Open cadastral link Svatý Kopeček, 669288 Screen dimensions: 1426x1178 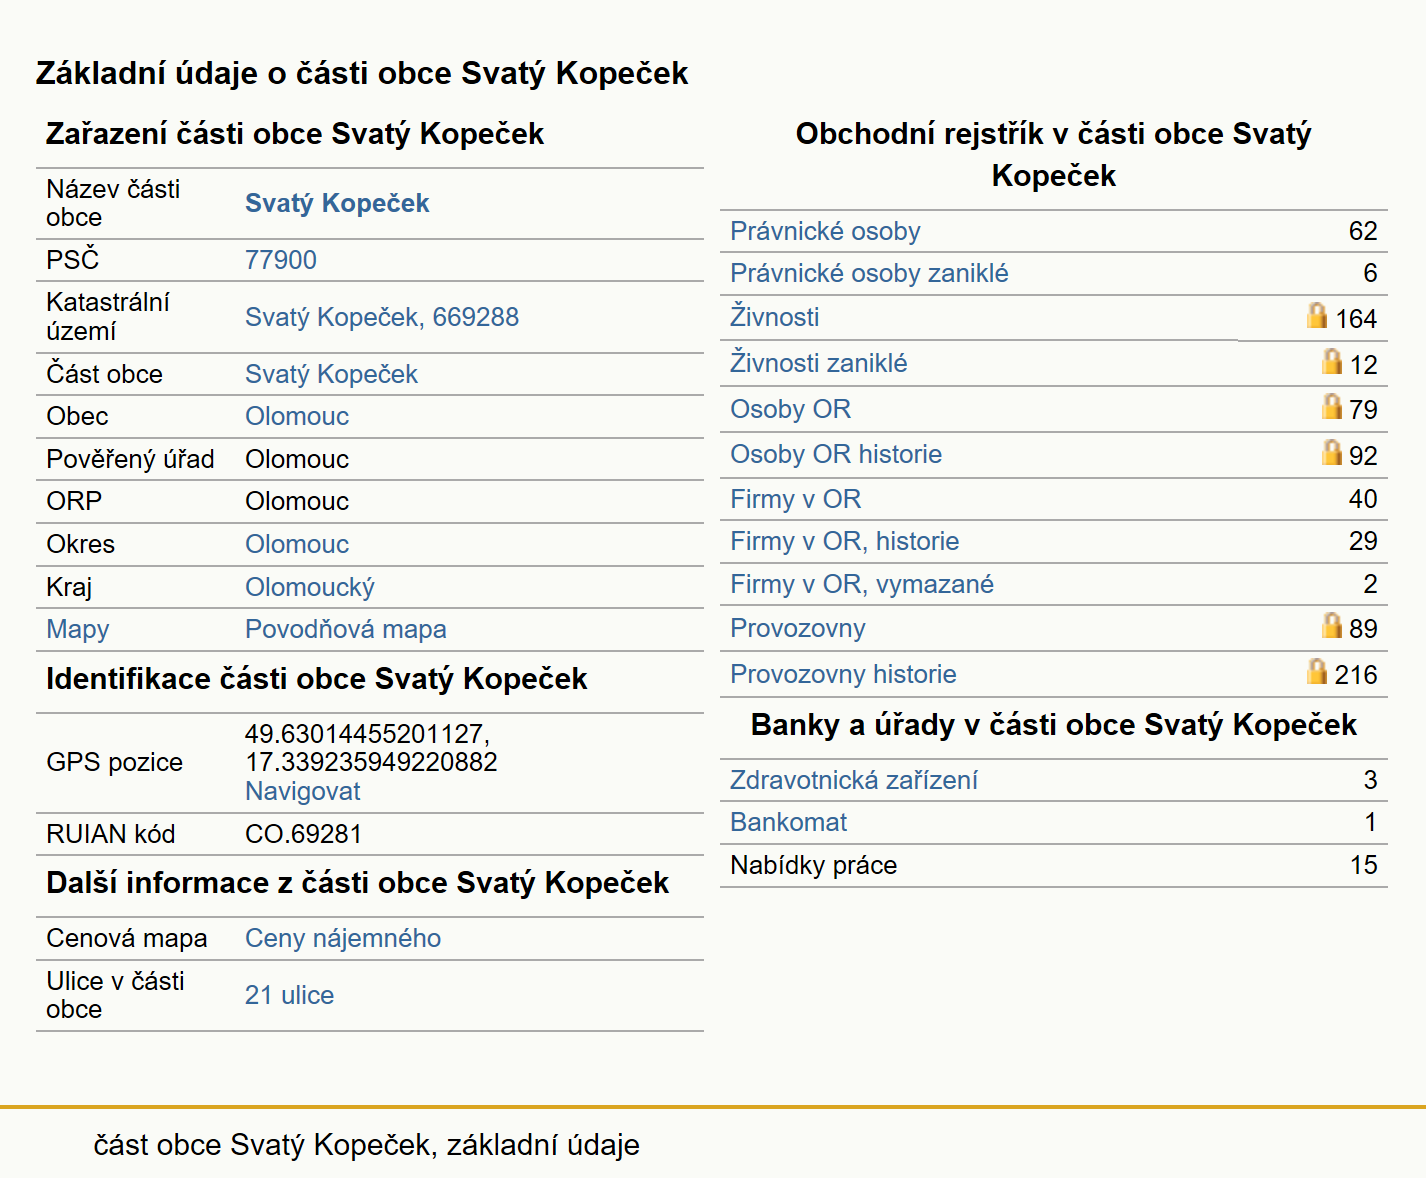(382, 317)
